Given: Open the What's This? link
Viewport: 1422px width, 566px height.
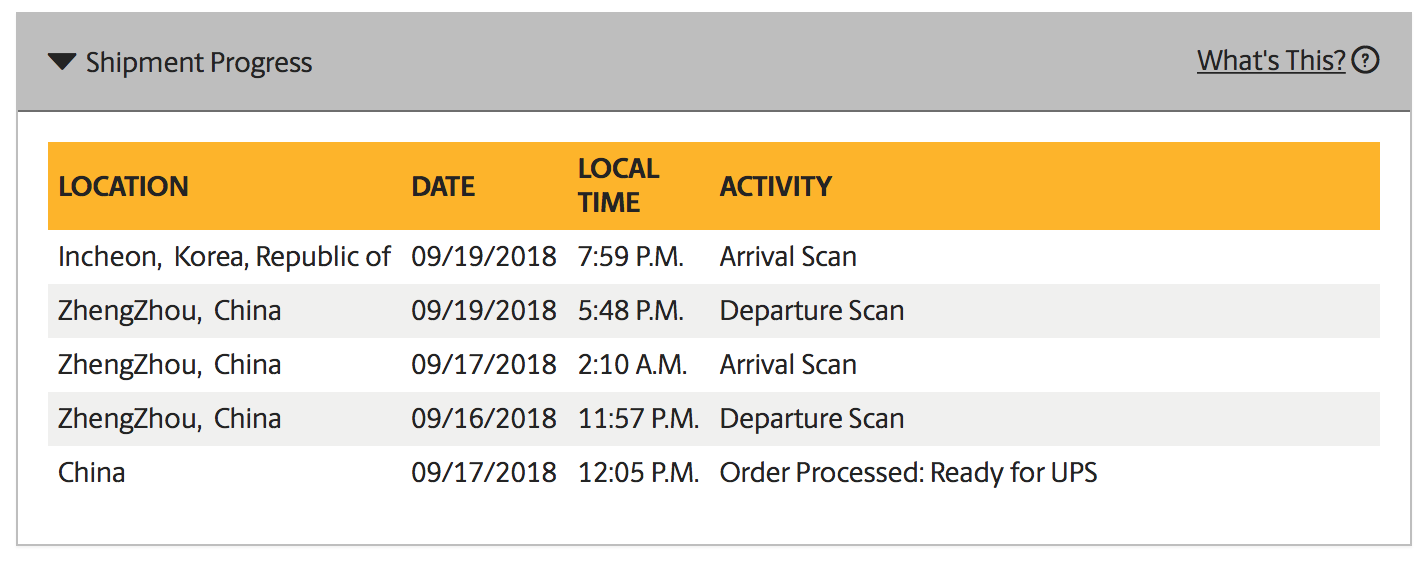Looking at the screenshot, I should (1270, 61).
